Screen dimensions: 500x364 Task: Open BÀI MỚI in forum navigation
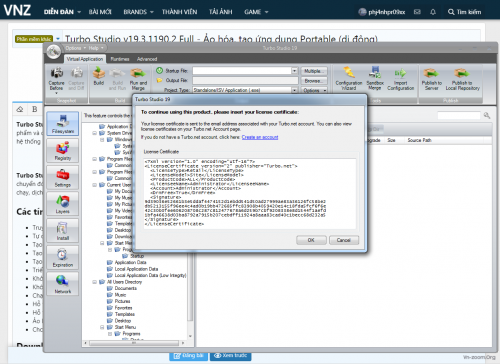coord(100,12)
